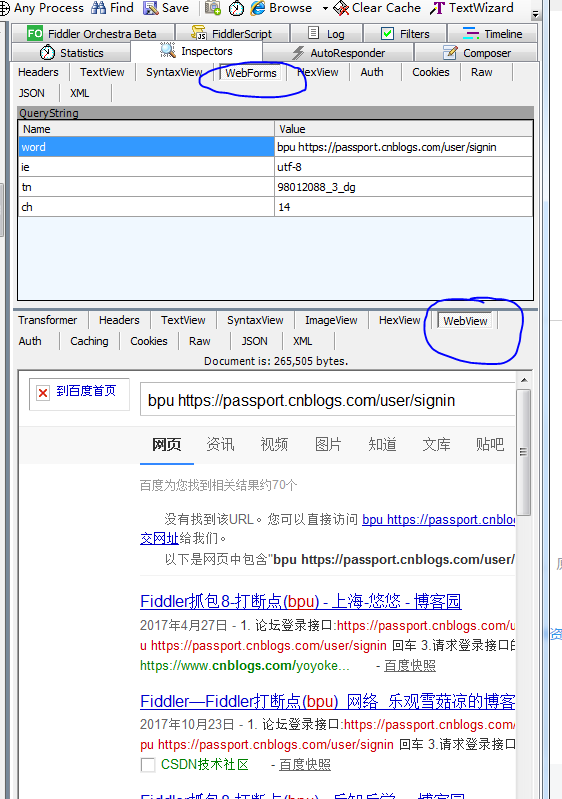Click the WebView vertical scrollbar thumb
This screenshot has width=562, height=799.
[x=524, y=452]
